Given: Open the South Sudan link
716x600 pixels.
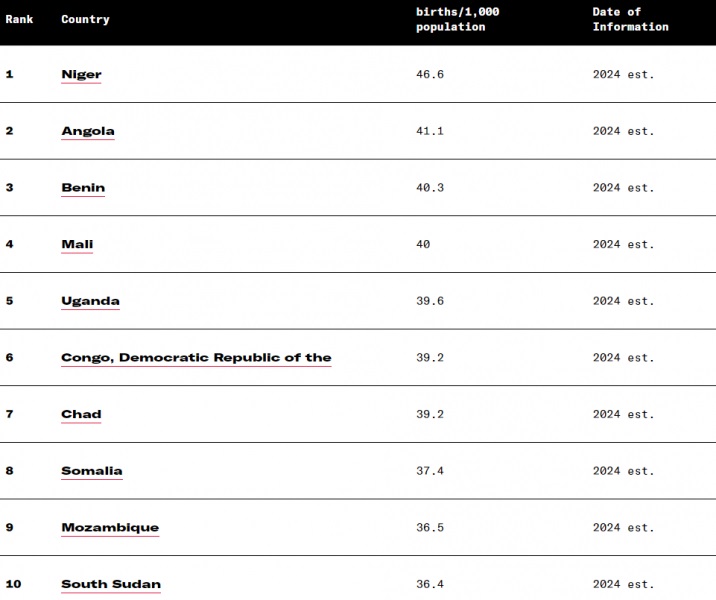Looking at the screenshot, I should [111, 584].
